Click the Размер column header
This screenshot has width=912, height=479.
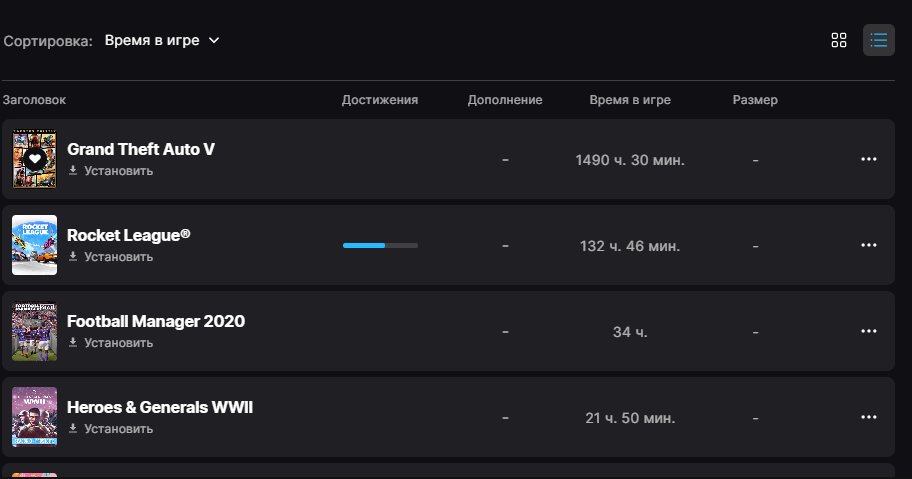[755, 100]
